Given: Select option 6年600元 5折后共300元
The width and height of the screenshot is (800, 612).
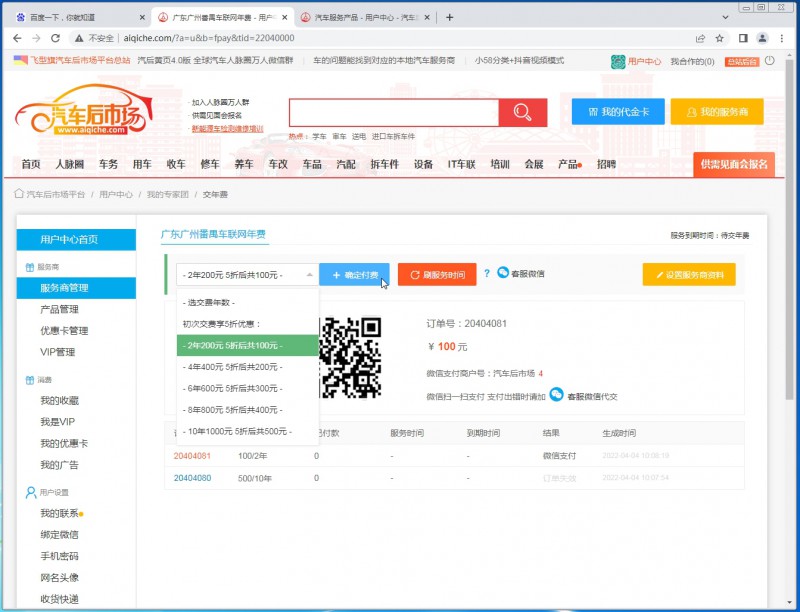Looking at the screenshot, I should 247,388.
